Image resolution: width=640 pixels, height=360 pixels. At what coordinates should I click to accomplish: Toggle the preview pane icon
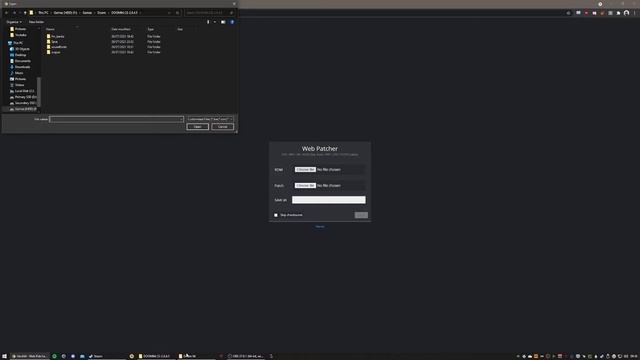(223, 22)
